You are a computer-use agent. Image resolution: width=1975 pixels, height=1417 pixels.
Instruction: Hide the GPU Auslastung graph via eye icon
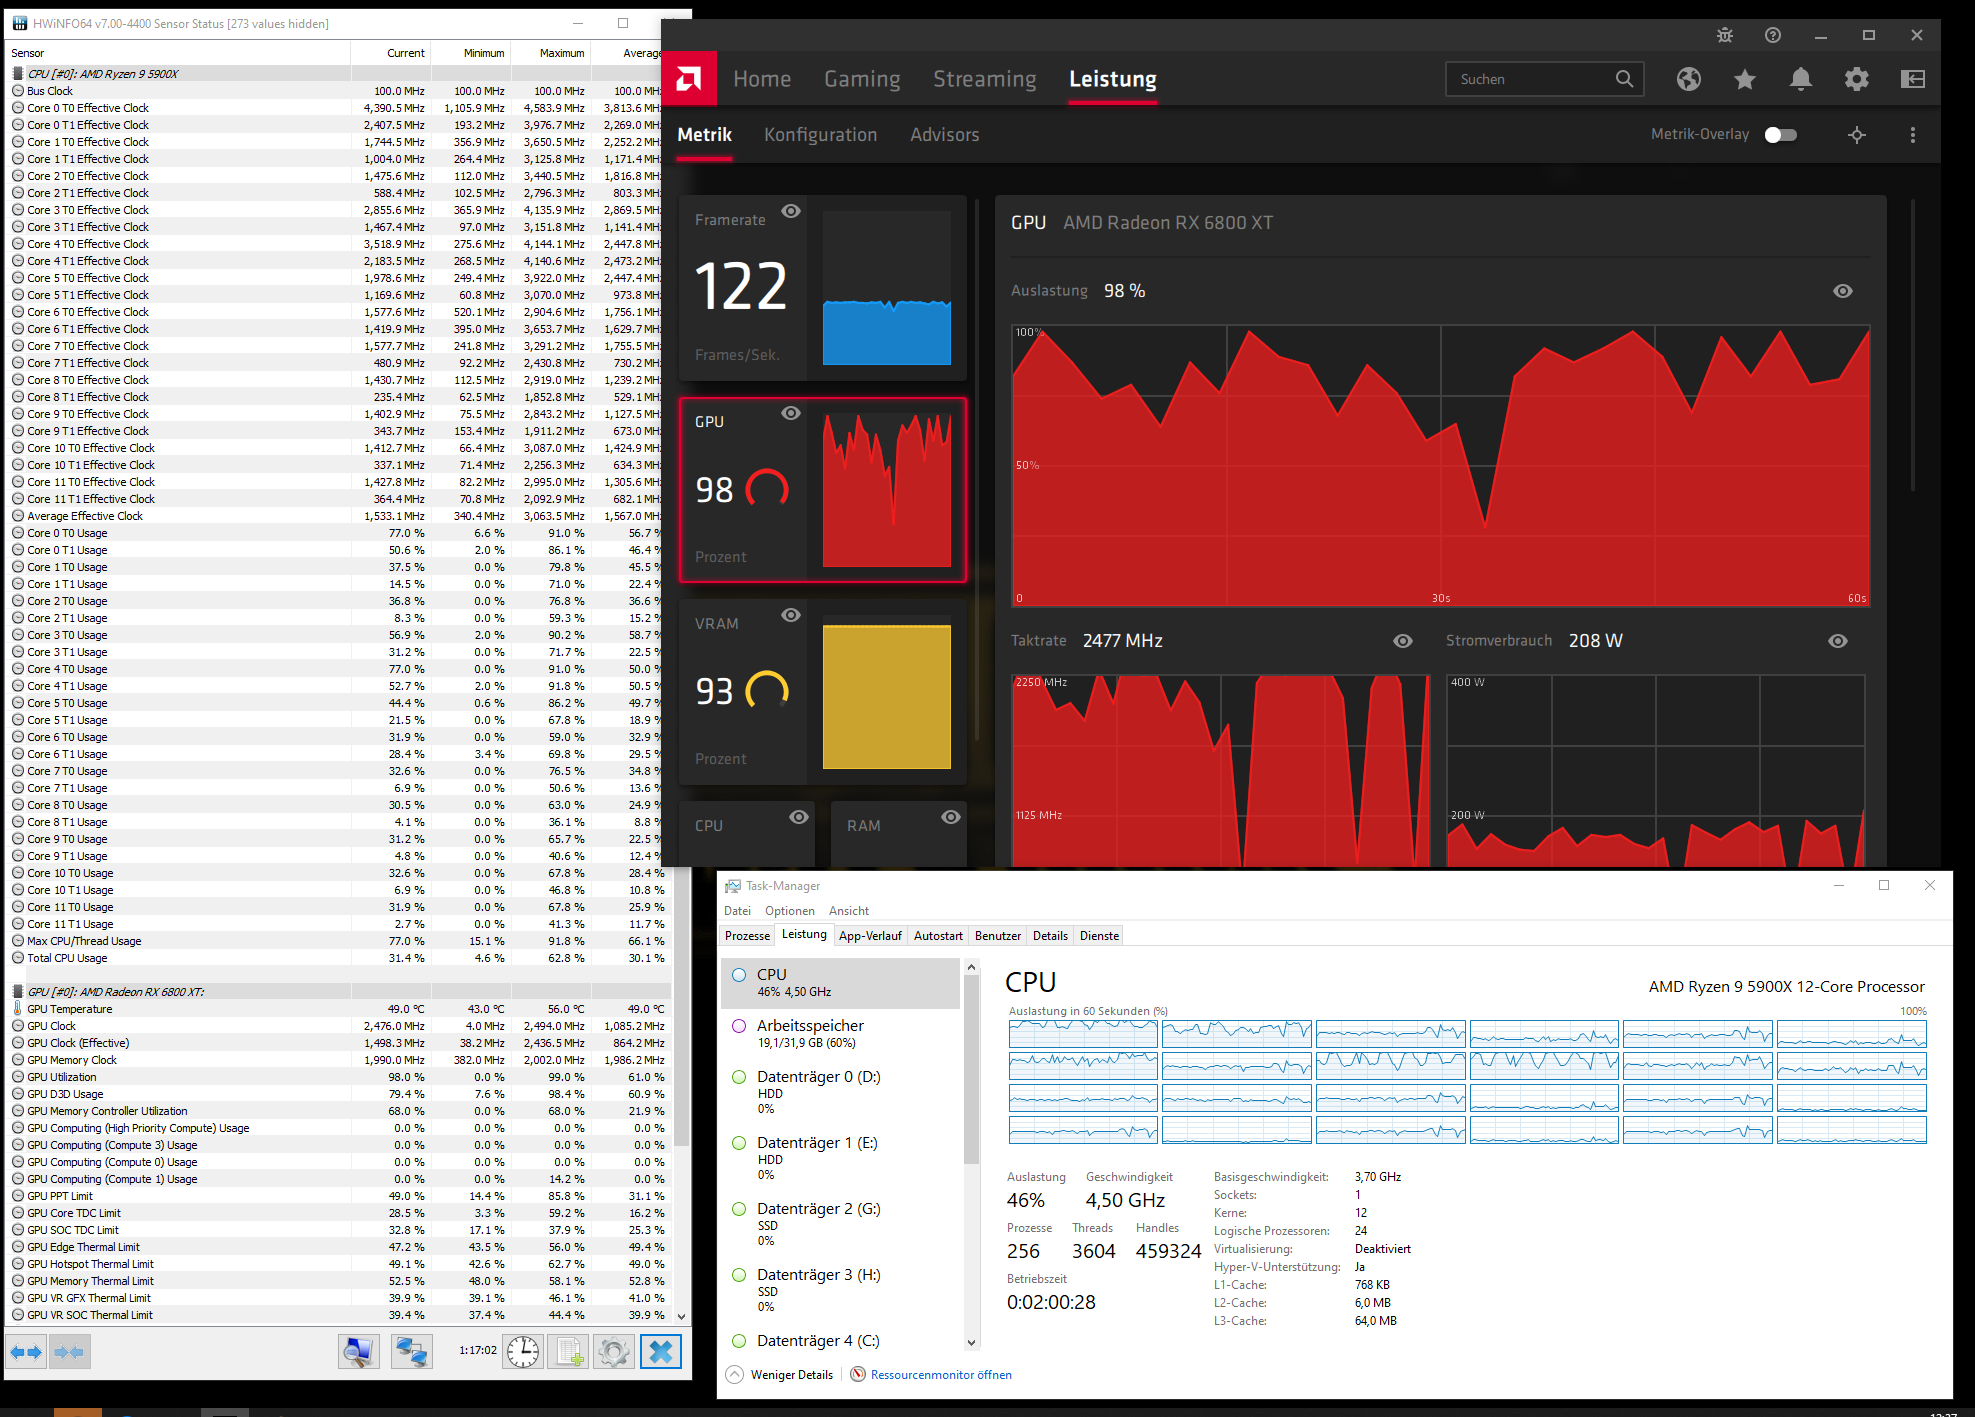[1843, 291]
